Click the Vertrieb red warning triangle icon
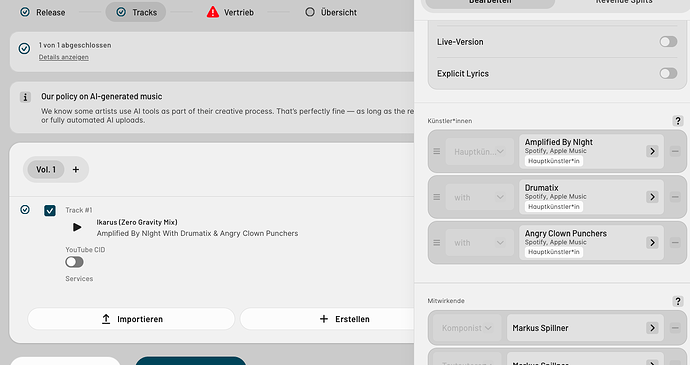Image resolution: width=690 pixels, height=365 pixels. tap(213, 12)
